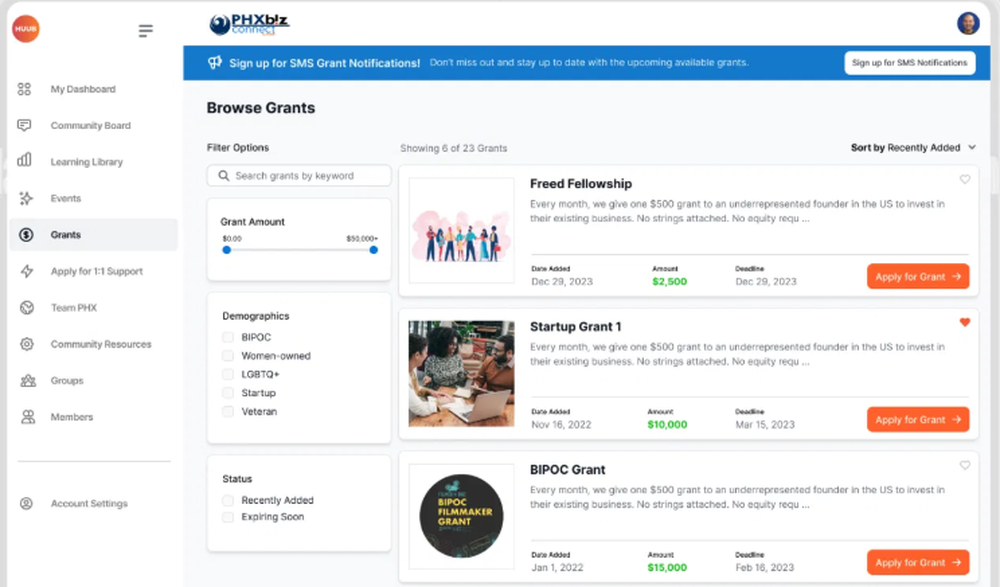Focus the Search grants by keyword field
This screenshot has height=587, width=1000.
point(299,175)
